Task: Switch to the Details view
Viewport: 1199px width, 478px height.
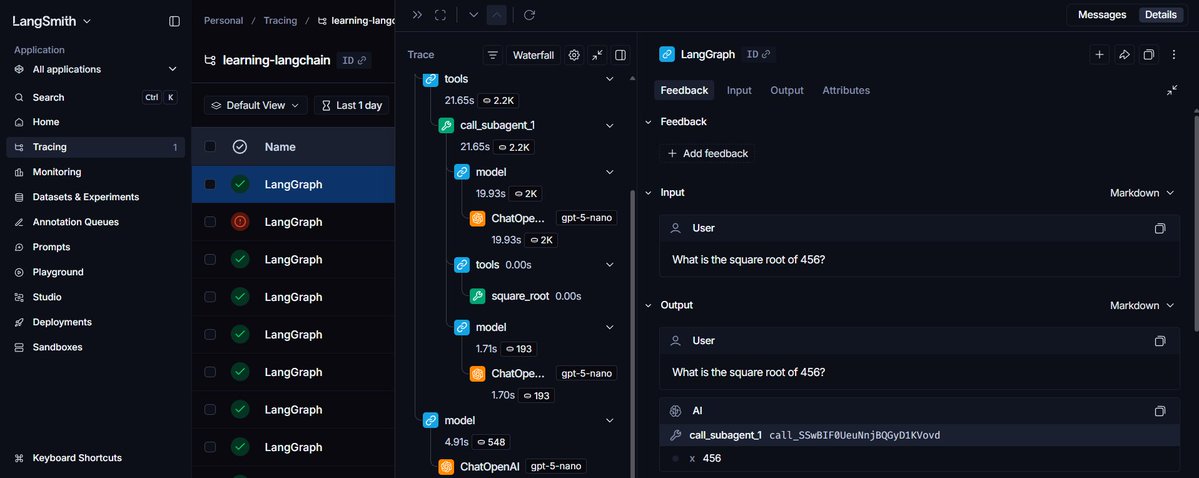Action: point(1160,15)
